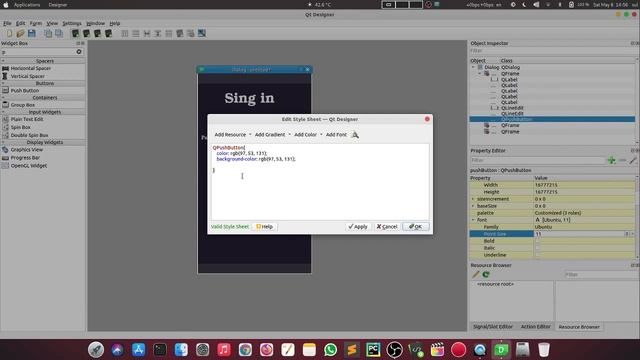Click OK in Edit Style Sheet dialog
Viewport: 640px width, 360px height.
coord(416,227)
